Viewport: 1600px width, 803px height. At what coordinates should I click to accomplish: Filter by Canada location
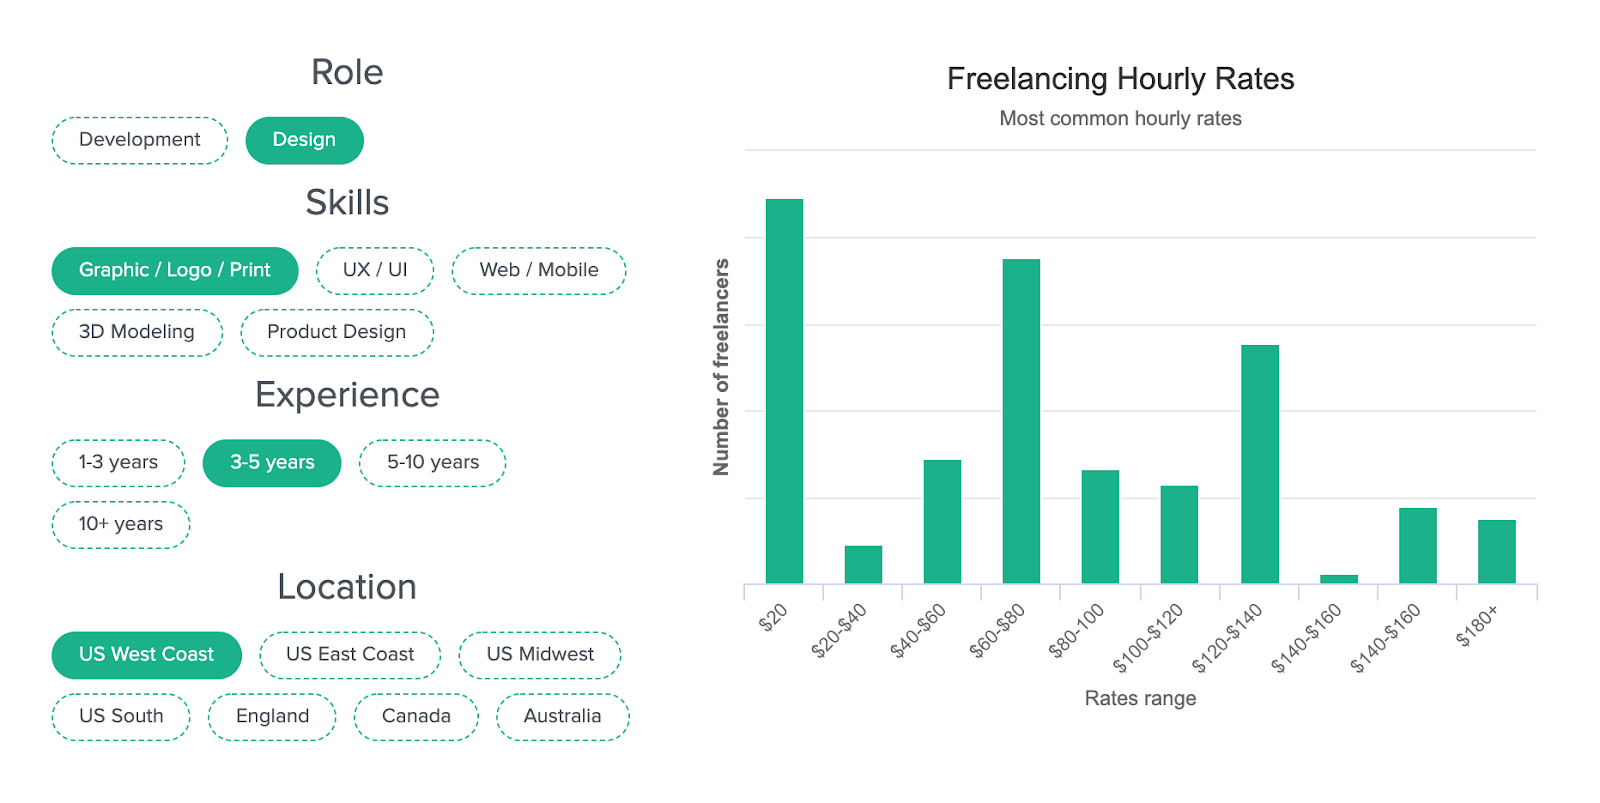[416, 717]
